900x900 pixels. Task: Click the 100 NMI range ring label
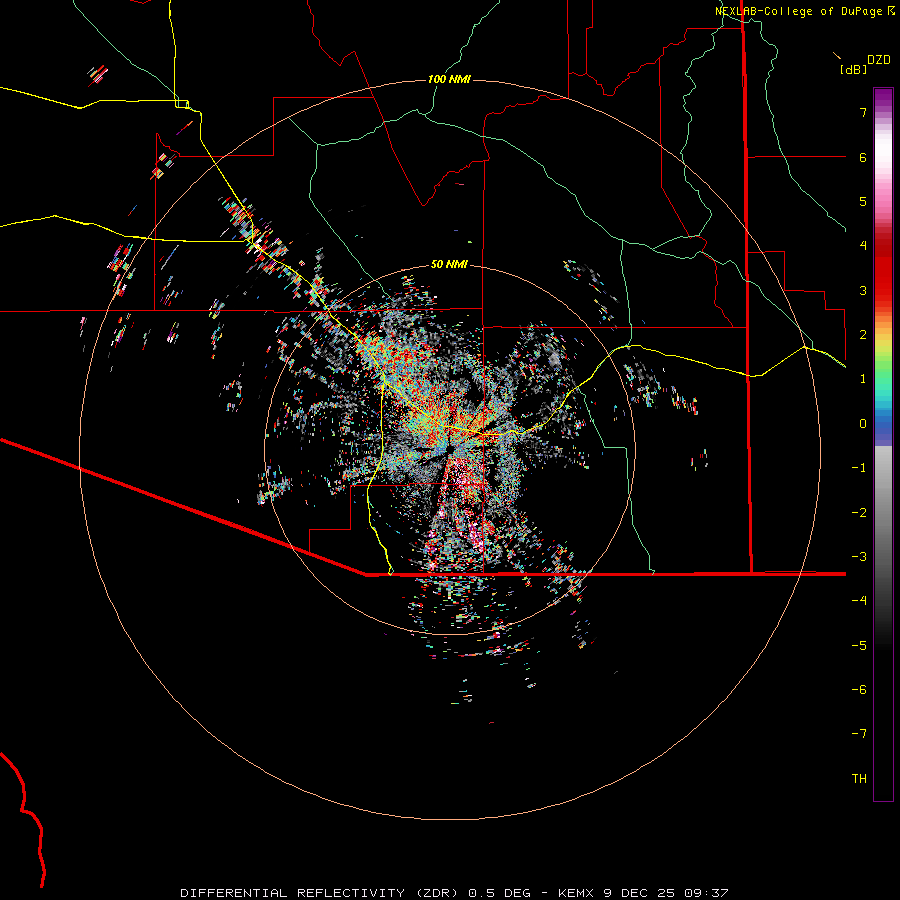tap(449, 79)
